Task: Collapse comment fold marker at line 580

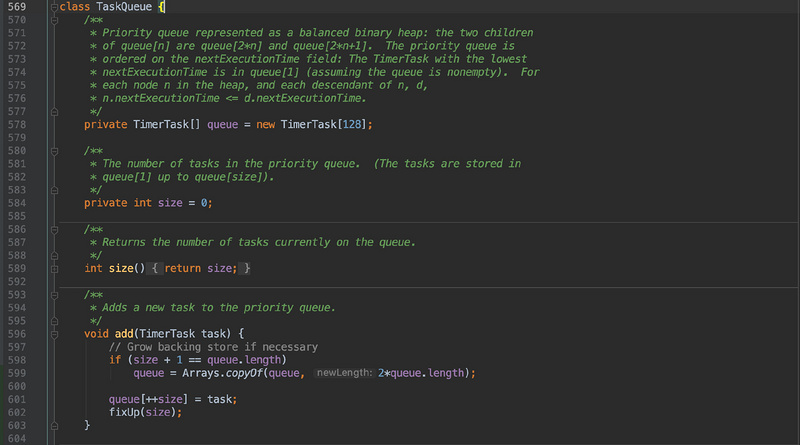Action: click(x=53, y=150)
